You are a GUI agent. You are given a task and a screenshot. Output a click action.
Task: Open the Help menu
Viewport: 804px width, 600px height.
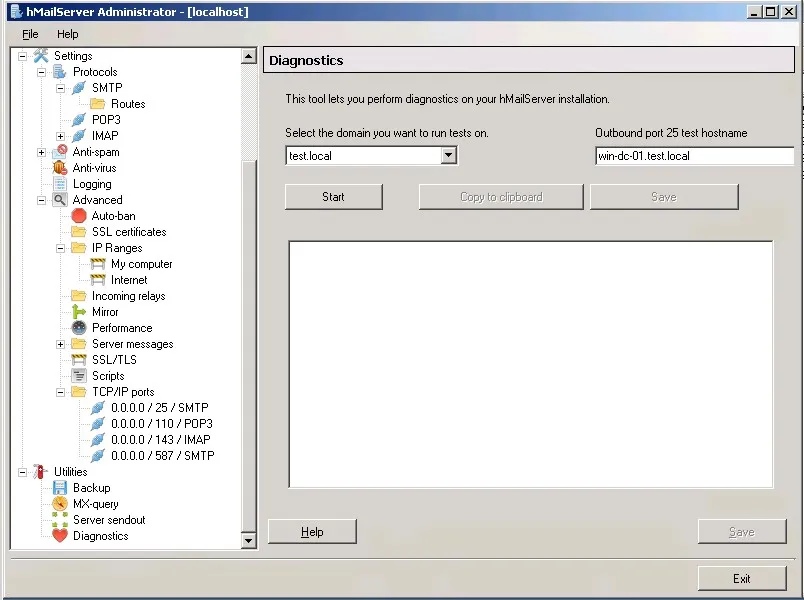(x=67, y=33)
